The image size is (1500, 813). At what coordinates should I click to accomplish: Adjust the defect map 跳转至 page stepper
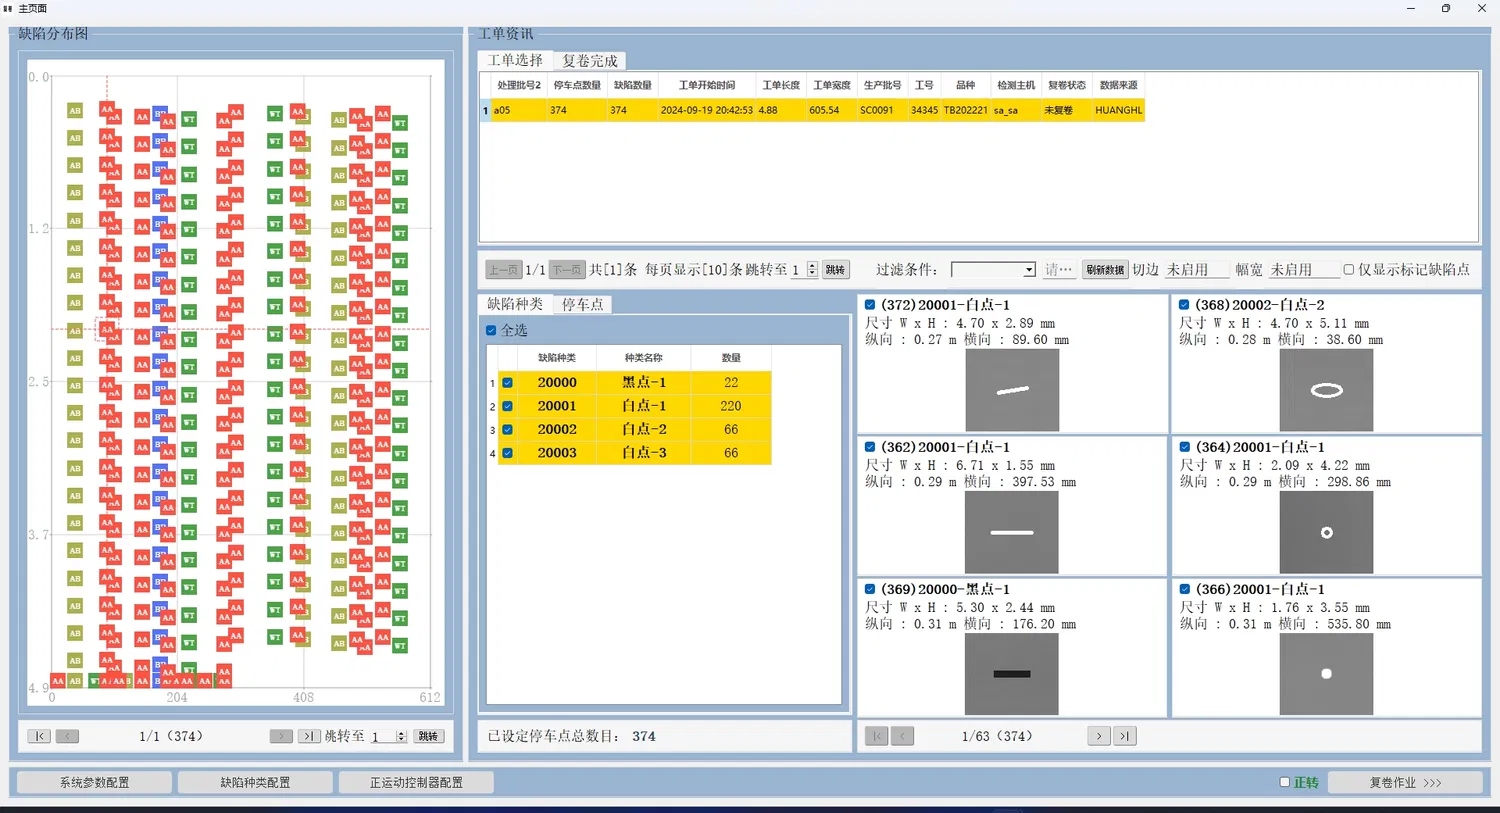401,736
